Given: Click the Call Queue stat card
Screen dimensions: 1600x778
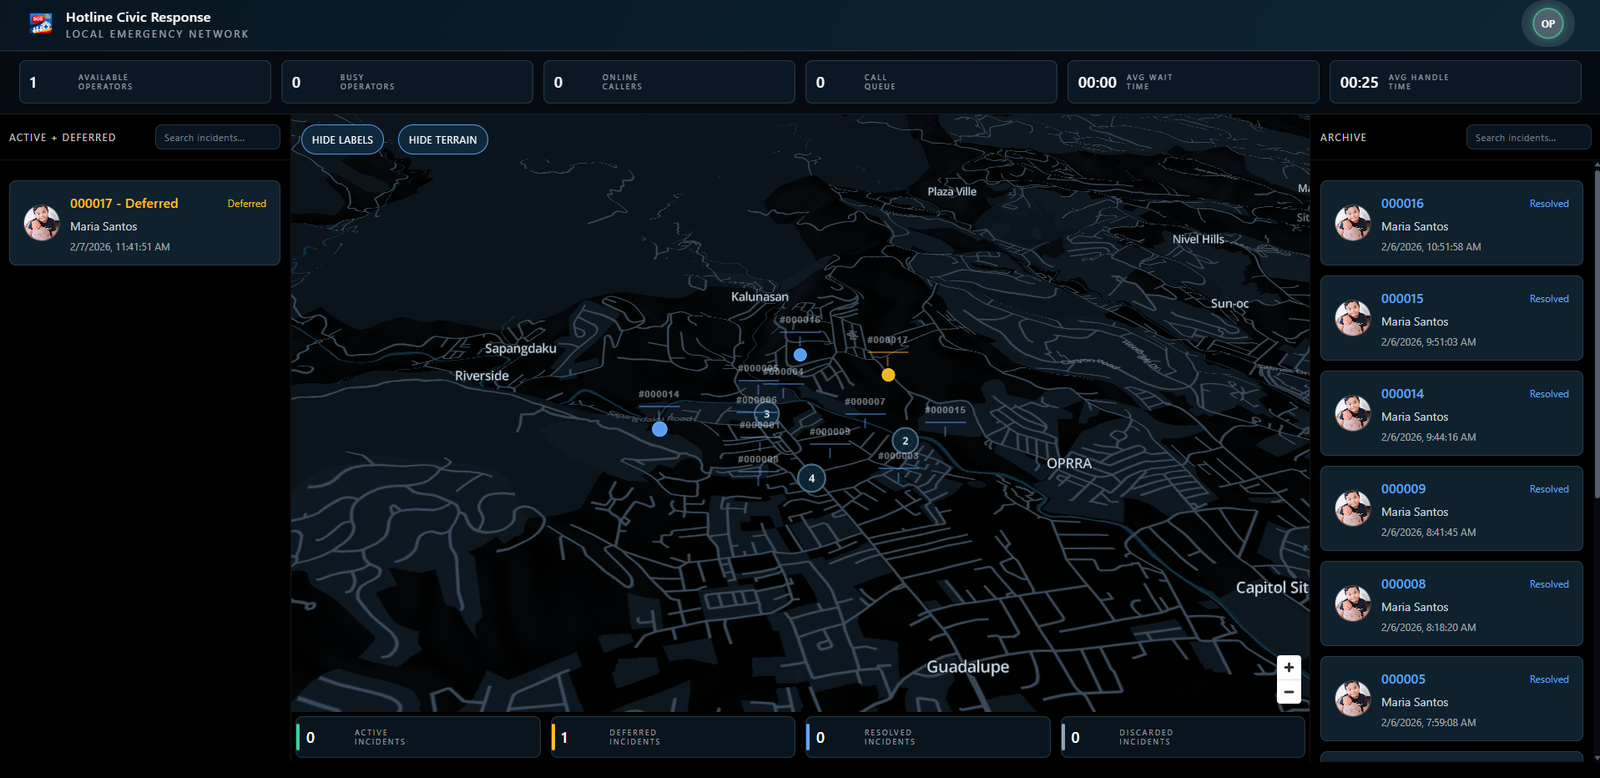Looking at the screenshot, I should (931, 82).
